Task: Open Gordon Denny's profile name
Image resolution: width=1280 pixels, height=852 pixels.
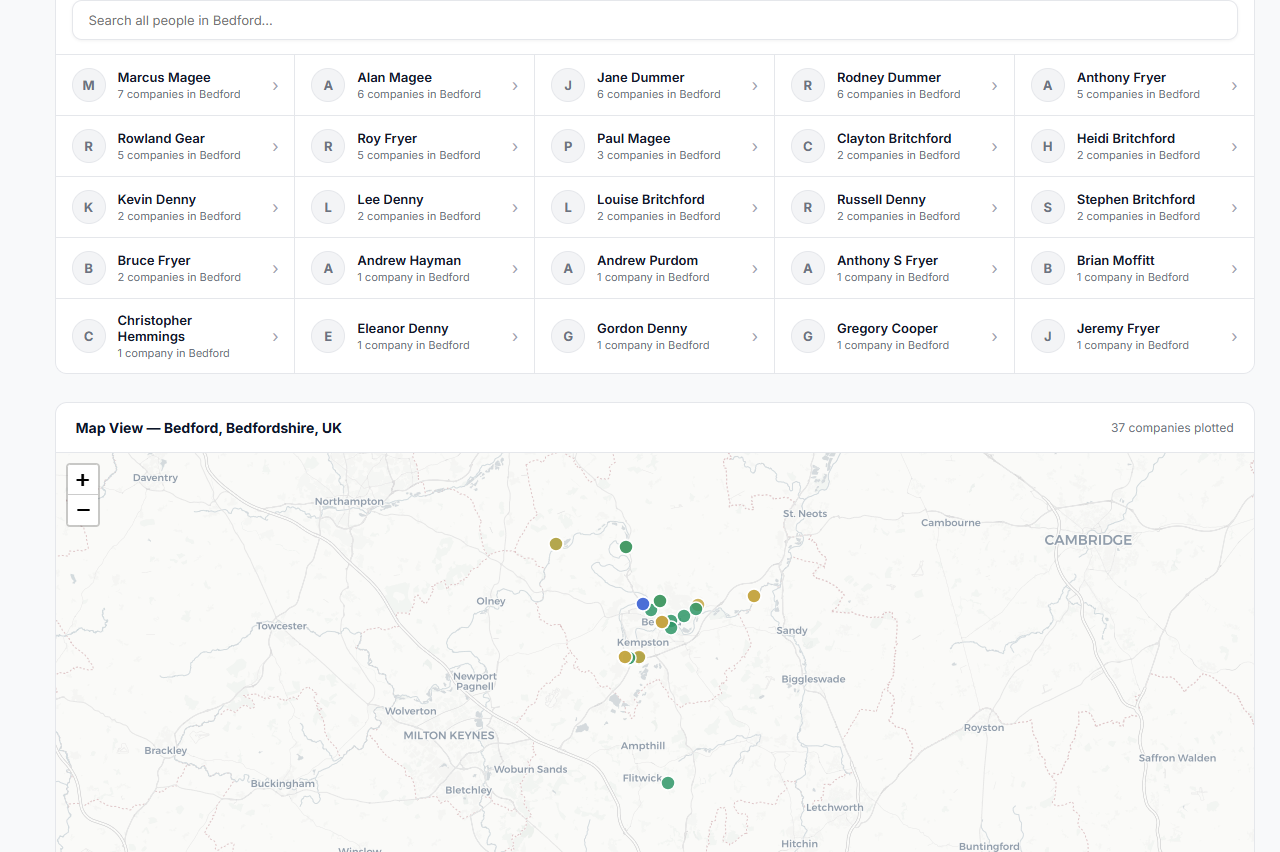Action: click(x=642, y=328)
